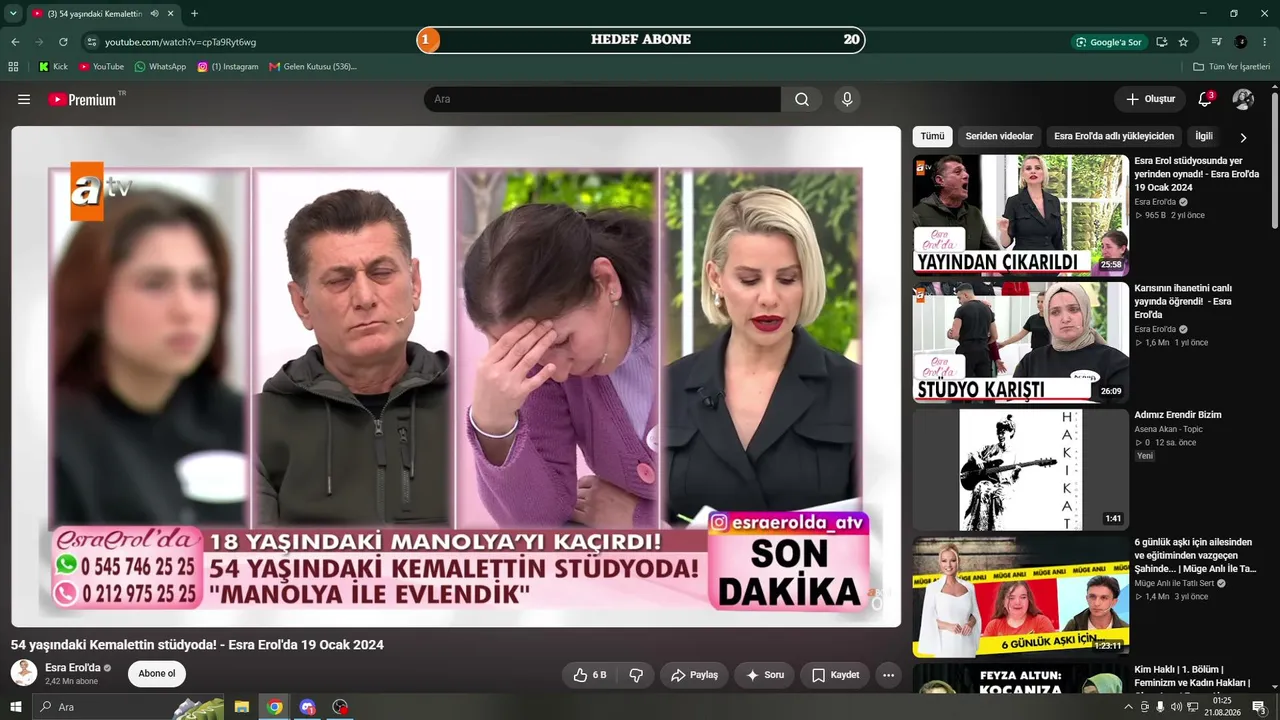Select Esra Erol'da adlı yükleyiciden chip
Screen dimensions: 1280x720
(1114, 136)
